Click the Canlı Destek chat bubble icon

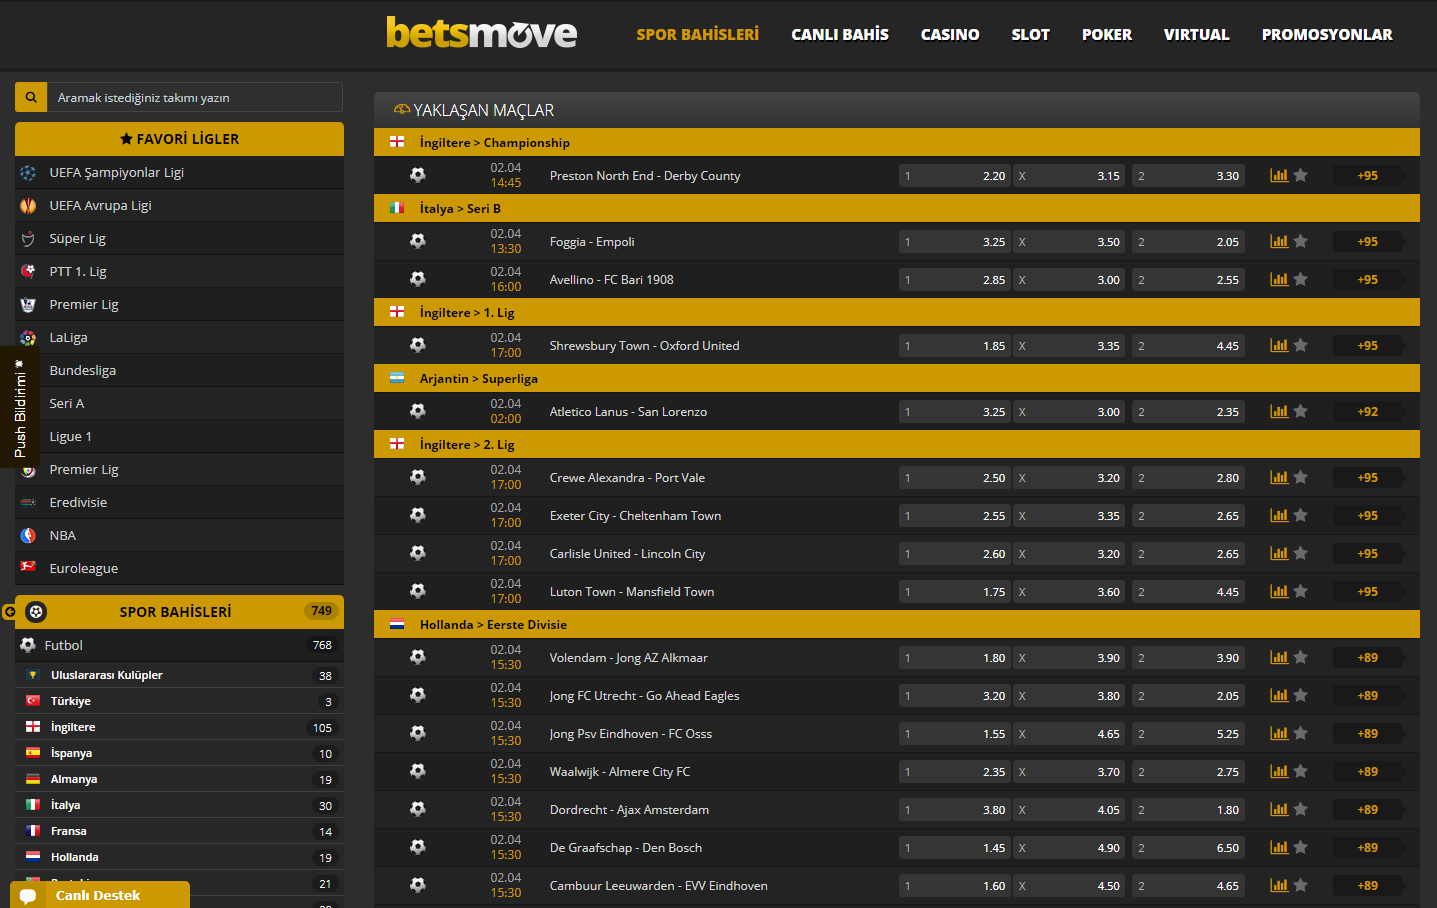(28, 896)
